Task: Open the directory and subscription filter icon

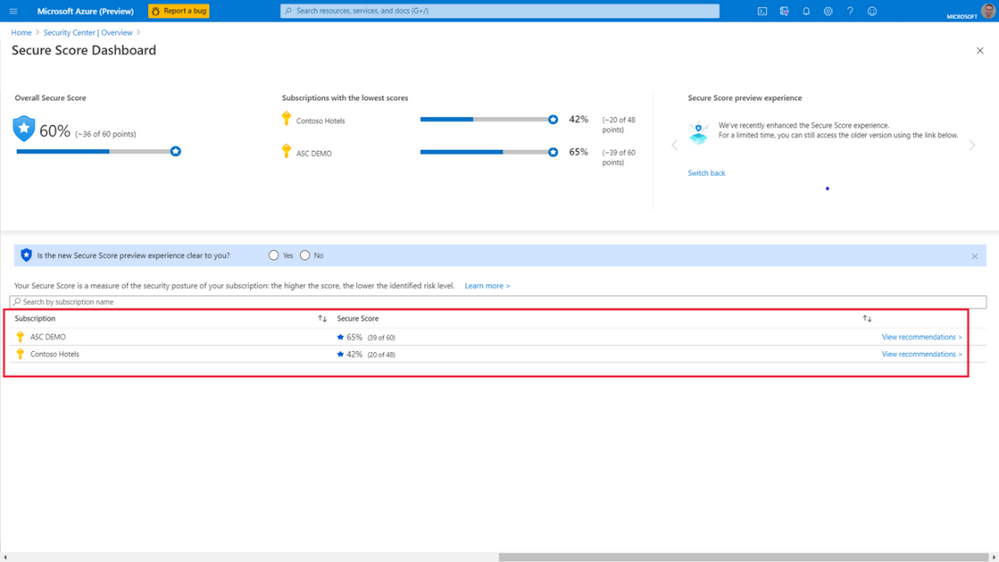Action: (784, 11)
